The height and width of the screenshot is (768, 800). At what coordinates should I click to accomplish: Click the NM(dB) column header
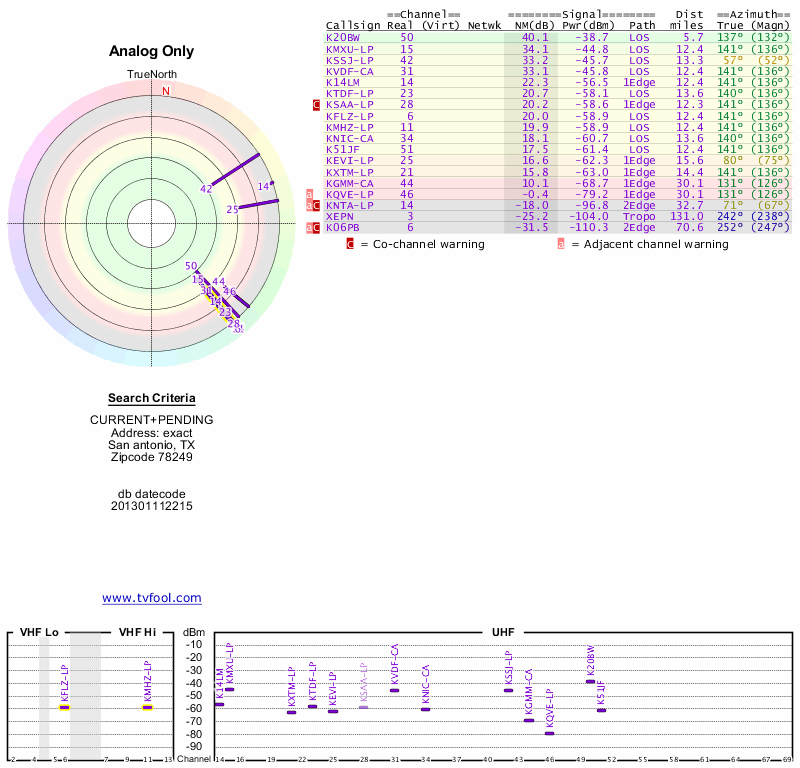tap(527, 25)
